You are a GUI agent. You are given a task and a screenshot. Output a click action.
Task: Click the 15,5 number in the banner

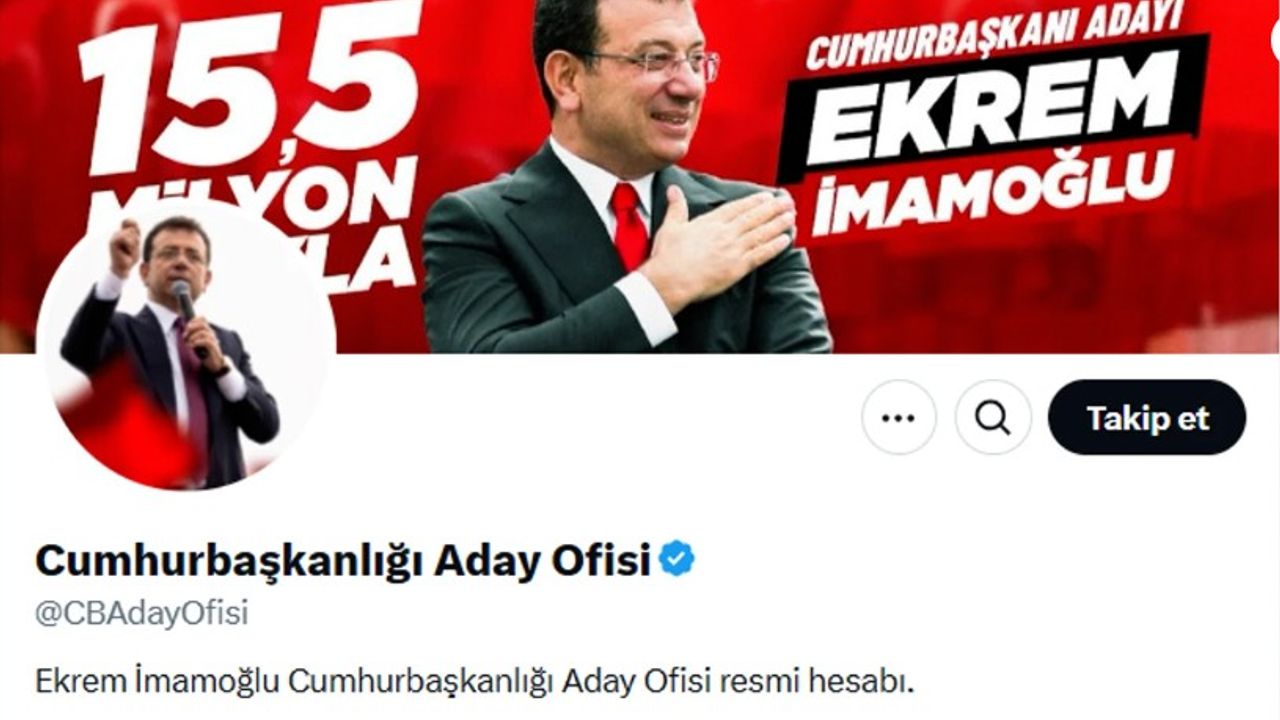click(250, 85)
